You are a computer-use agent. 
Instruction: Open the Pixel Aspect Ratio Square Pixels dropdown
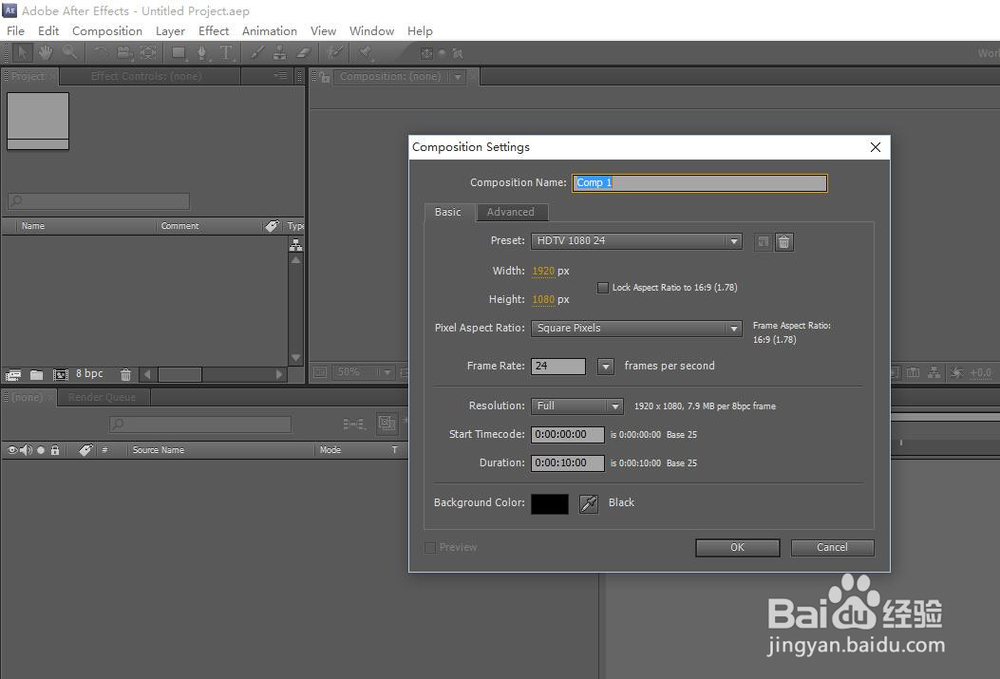coord(636,328)
